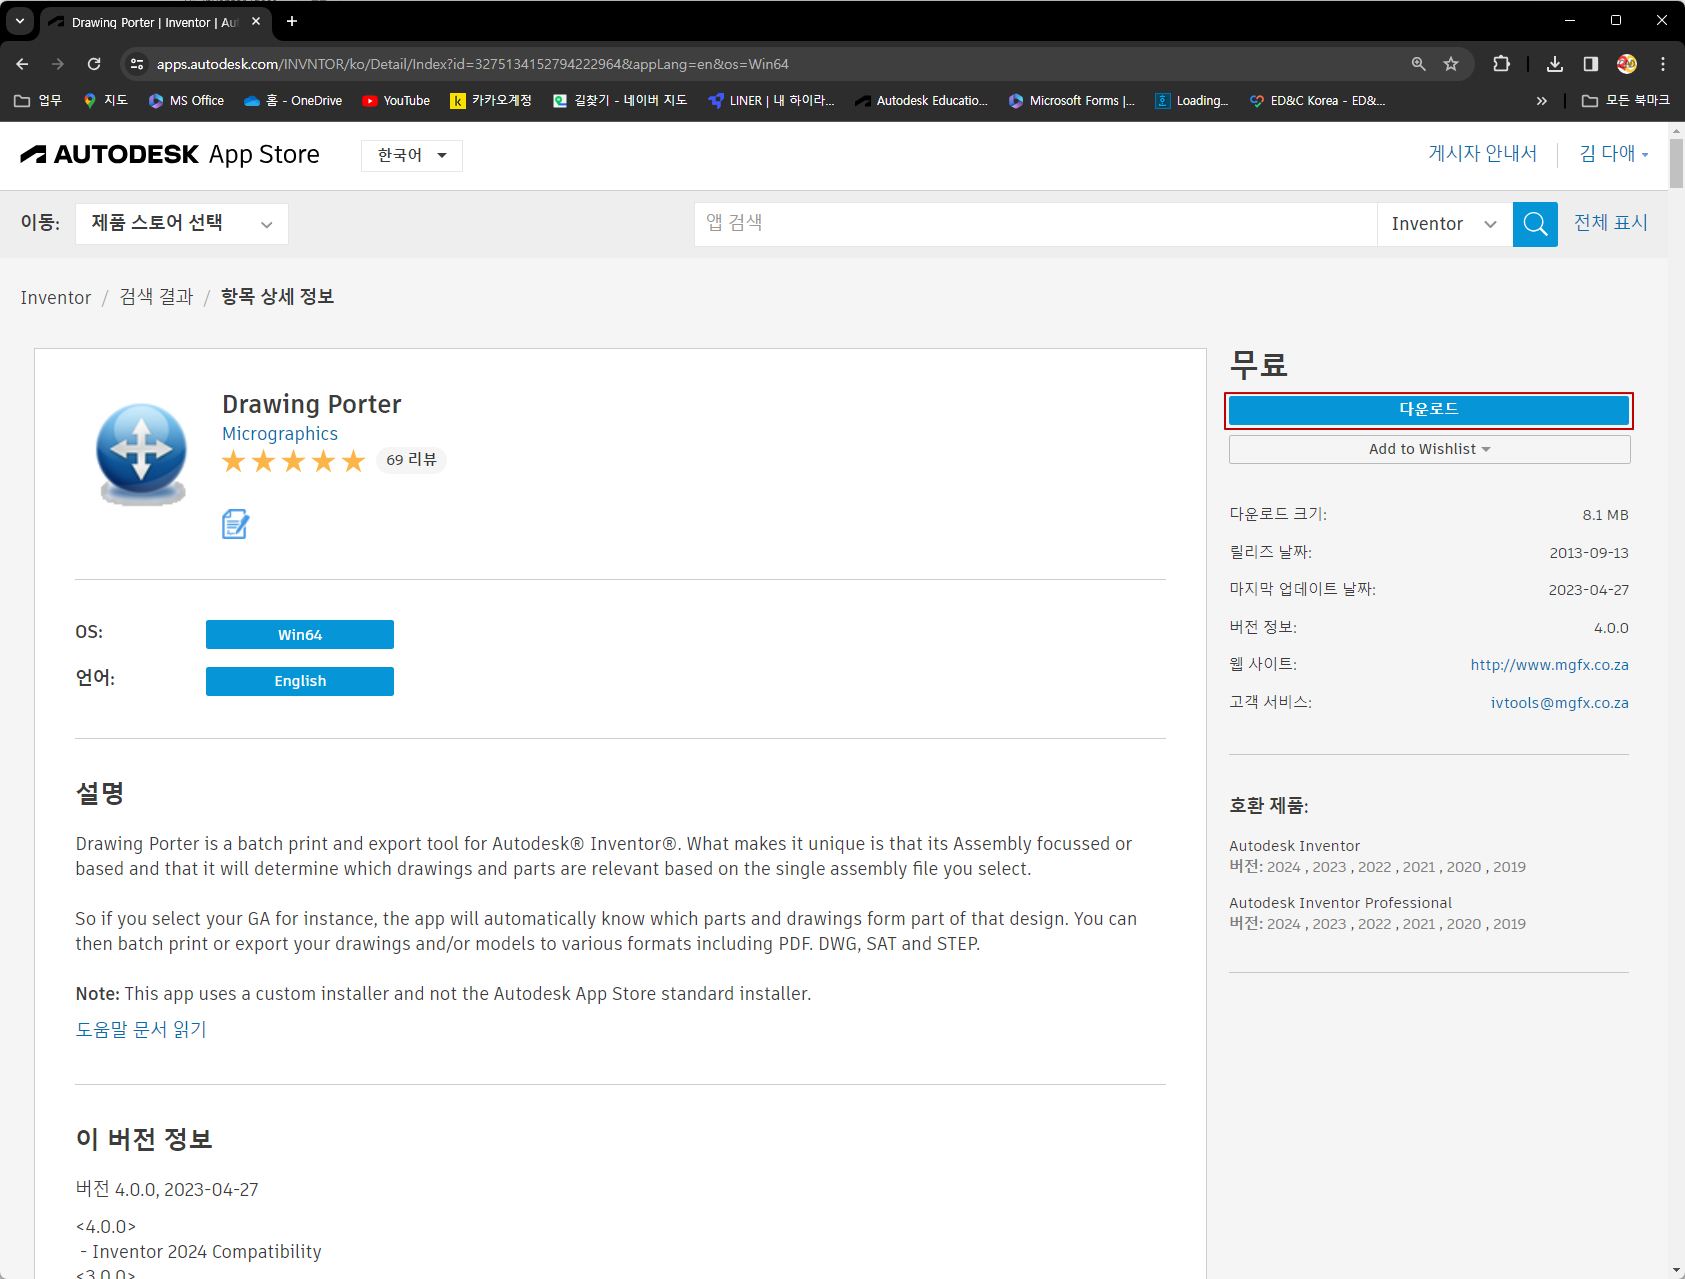Click the Drawing Porter app thumbnail
1685x1279 pixels.
(141, 454)
